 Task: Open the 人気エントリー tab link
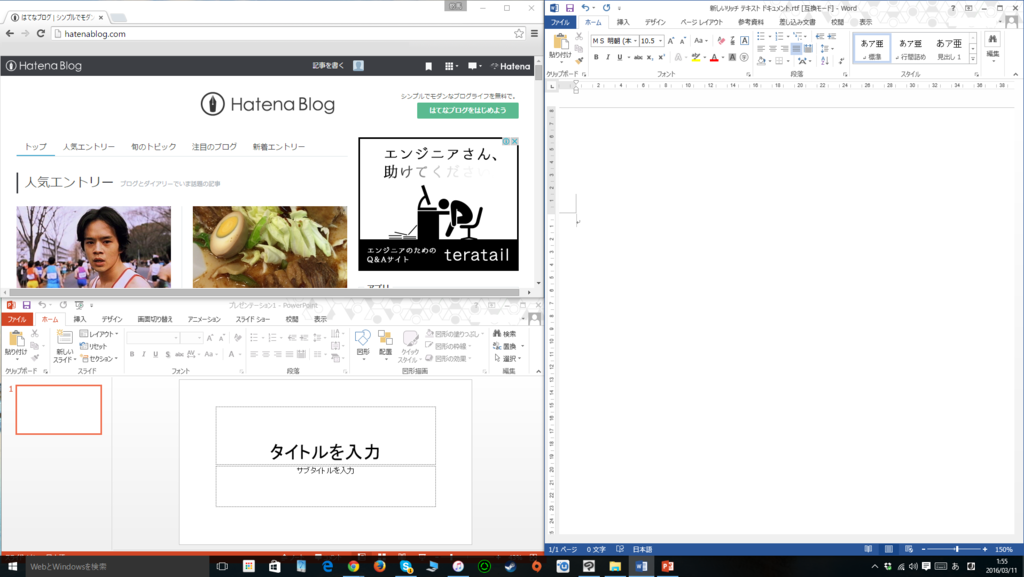point(89,147)
